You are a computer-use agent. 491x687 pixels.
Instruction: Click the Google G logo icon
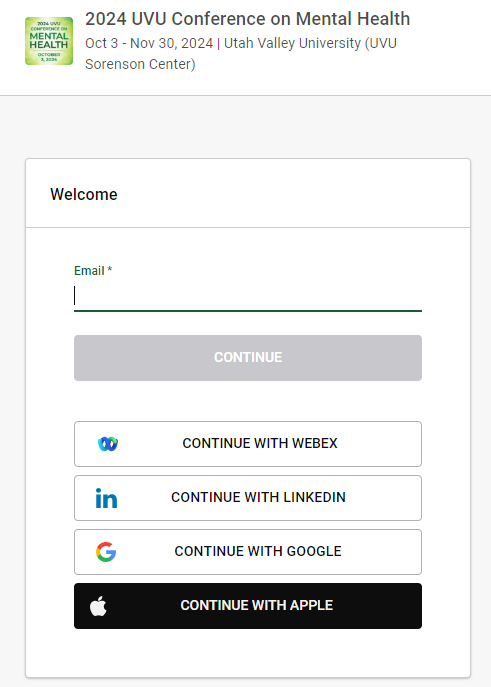click(106, 552)
